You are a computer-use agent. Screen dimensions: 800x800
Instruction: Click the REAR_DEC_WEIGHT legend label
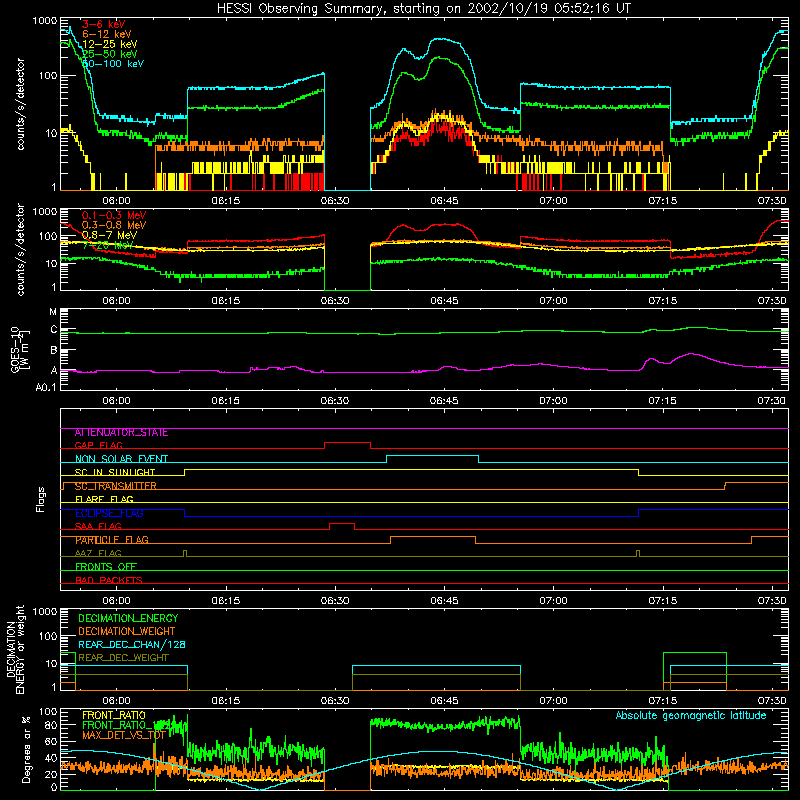123,658
